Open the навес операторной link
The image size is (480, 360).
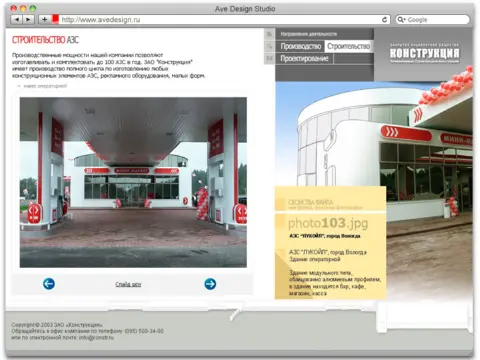point(45,86)
